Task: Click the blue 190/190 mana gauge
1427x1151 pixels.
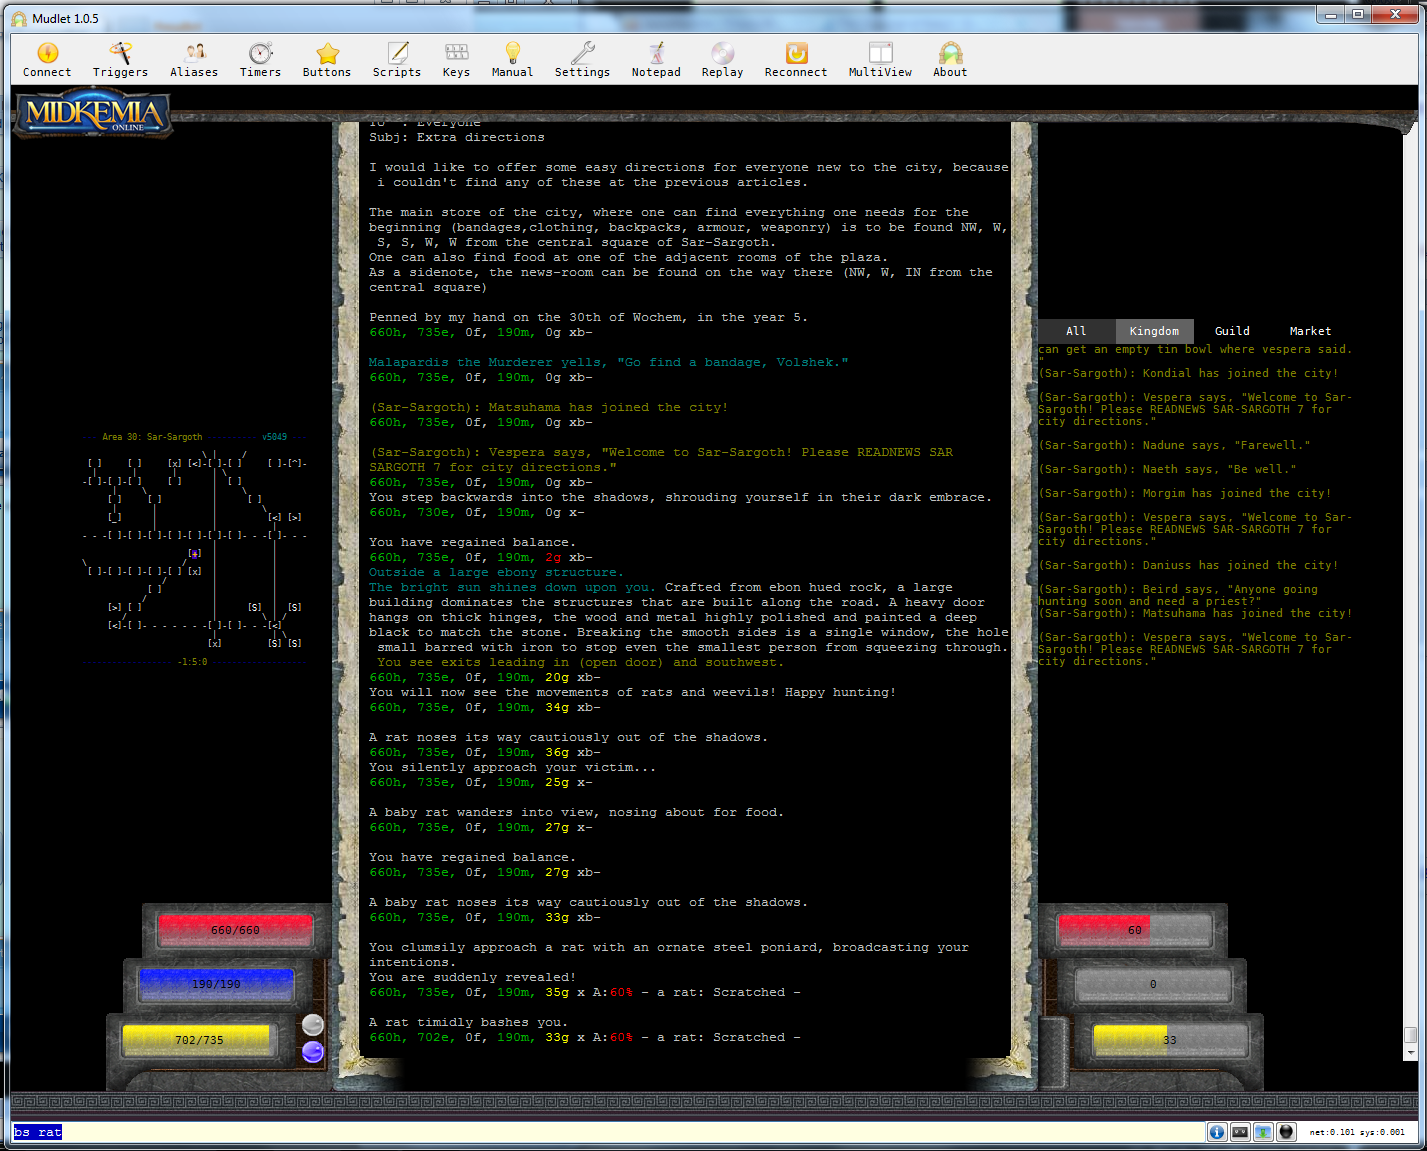Action: (x=216, y=984)
